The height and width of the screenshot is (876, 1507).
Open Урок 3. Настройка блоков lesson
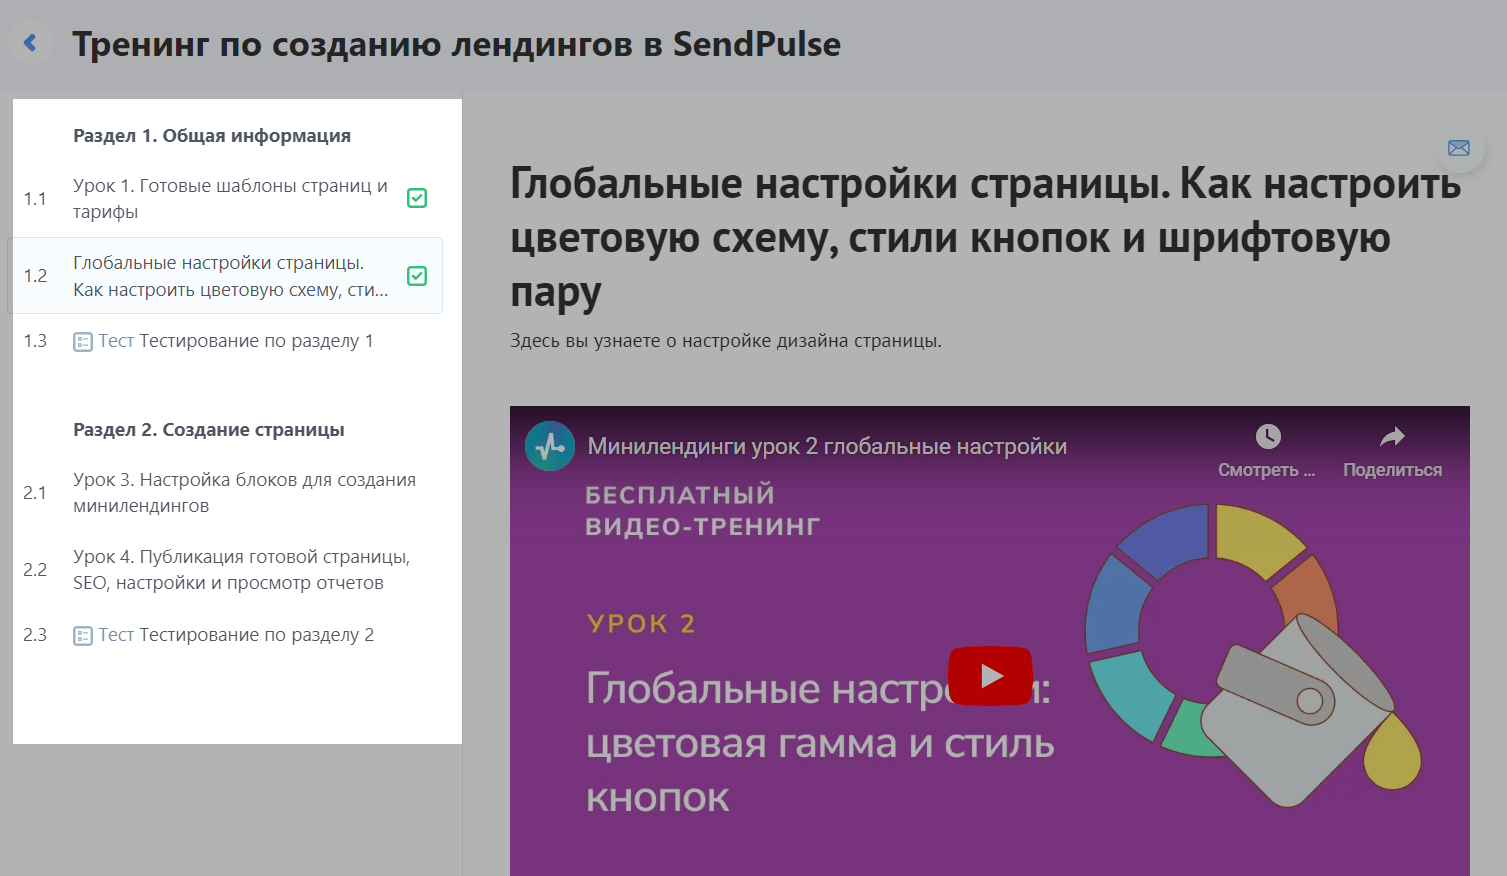coord(244,492)
